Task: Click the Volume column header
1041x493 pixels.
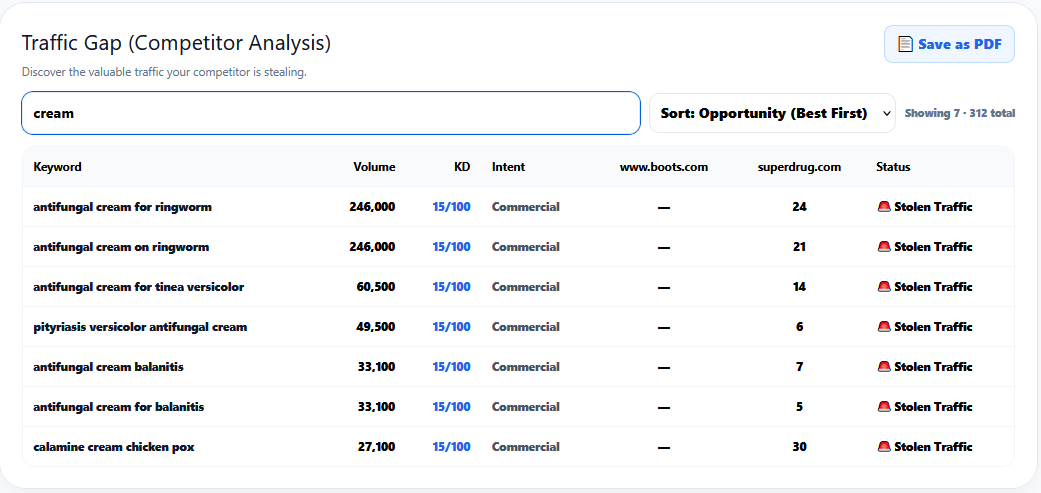Action: tap(374, 167)
